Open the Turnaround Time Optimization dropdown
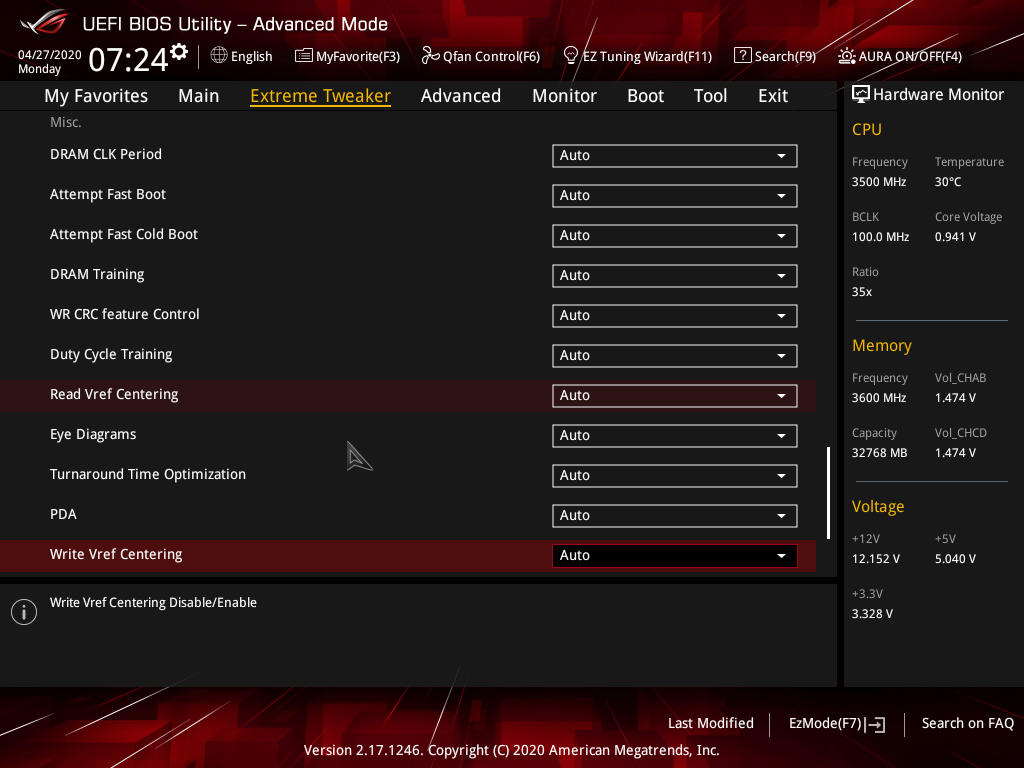The image size is (1024, 768). click(x=675, y=475)
